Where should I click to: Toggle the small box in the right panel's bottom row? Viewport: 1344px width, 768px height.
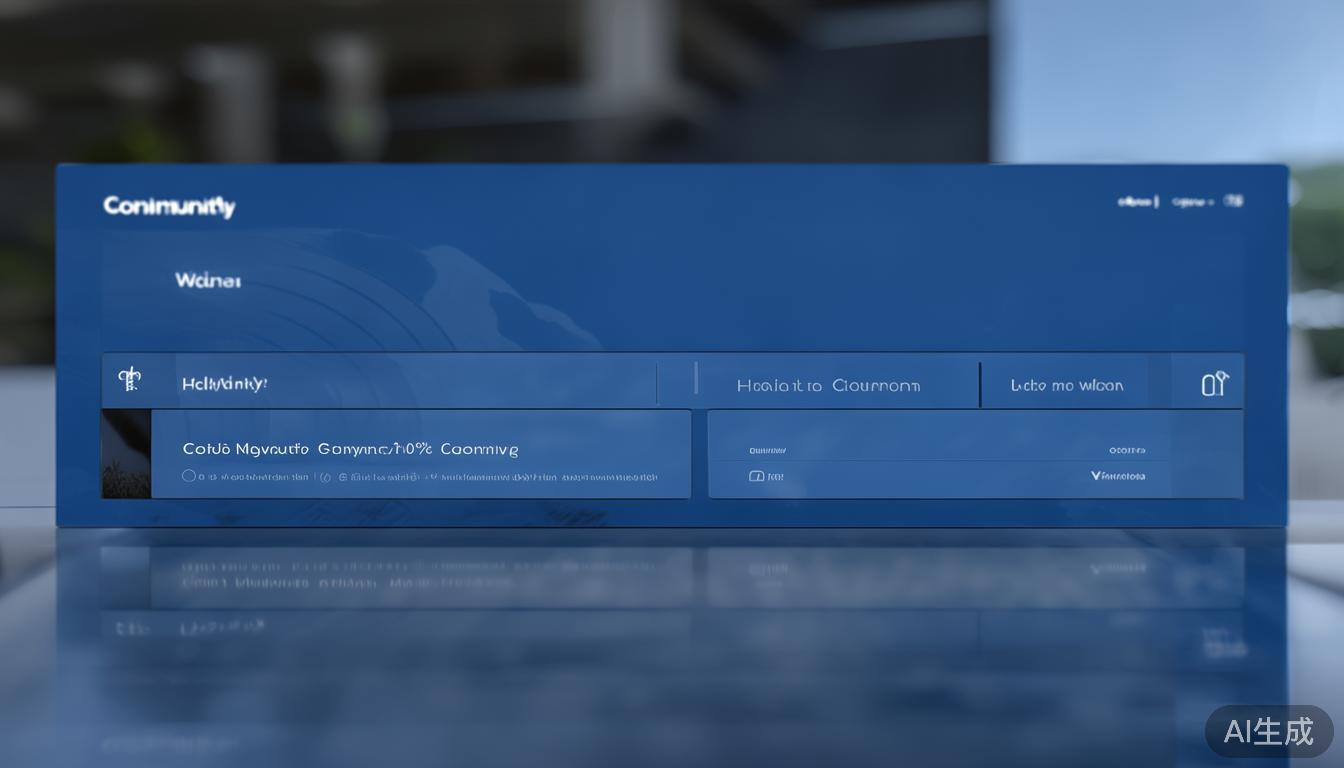757,477
